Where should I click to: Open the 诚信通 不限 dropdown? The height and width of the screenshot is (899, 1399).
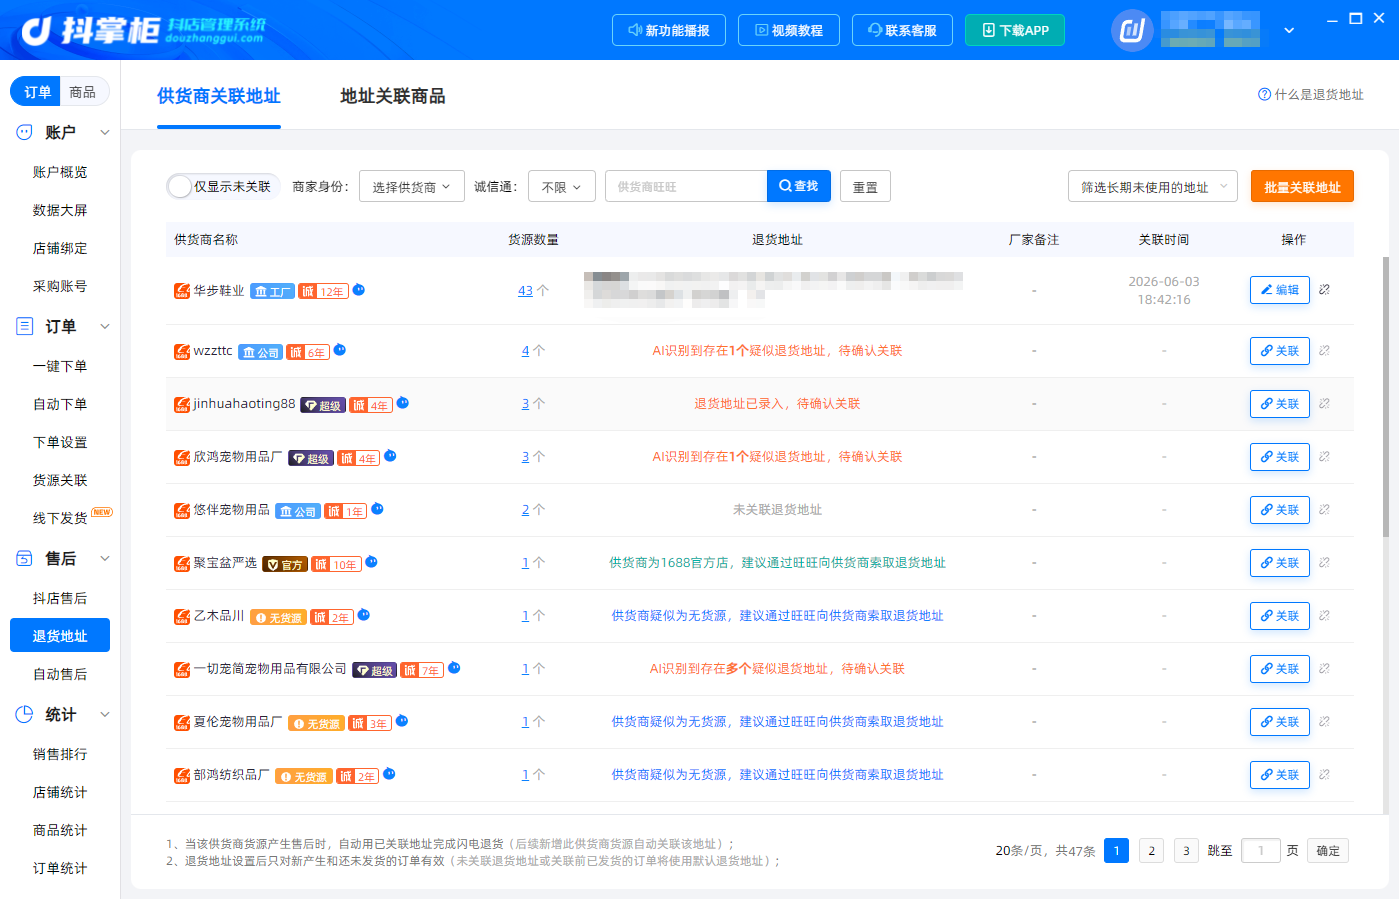point(562,187)
